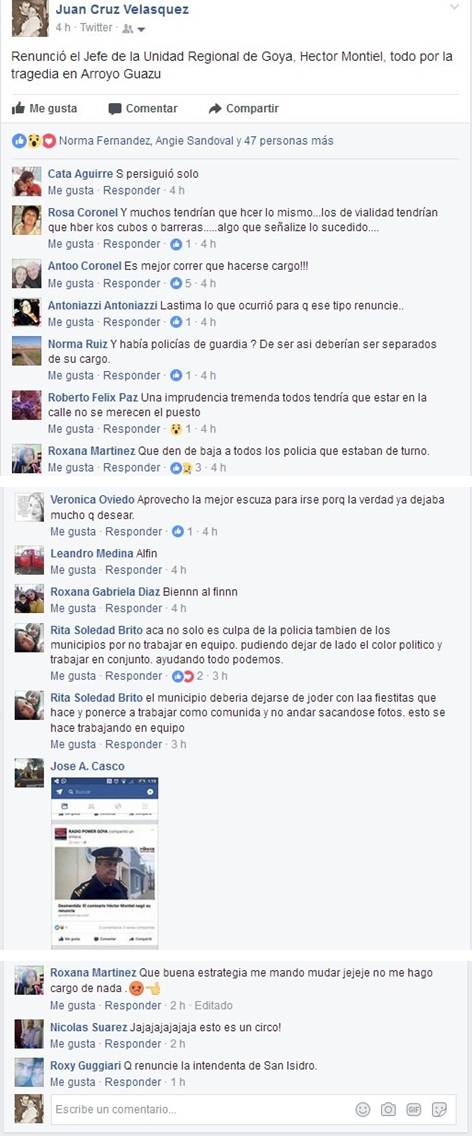Open Juan Cruz Velasquez profile name
472x1136 pixels.
pyautogui.click(x=122, y=9)
